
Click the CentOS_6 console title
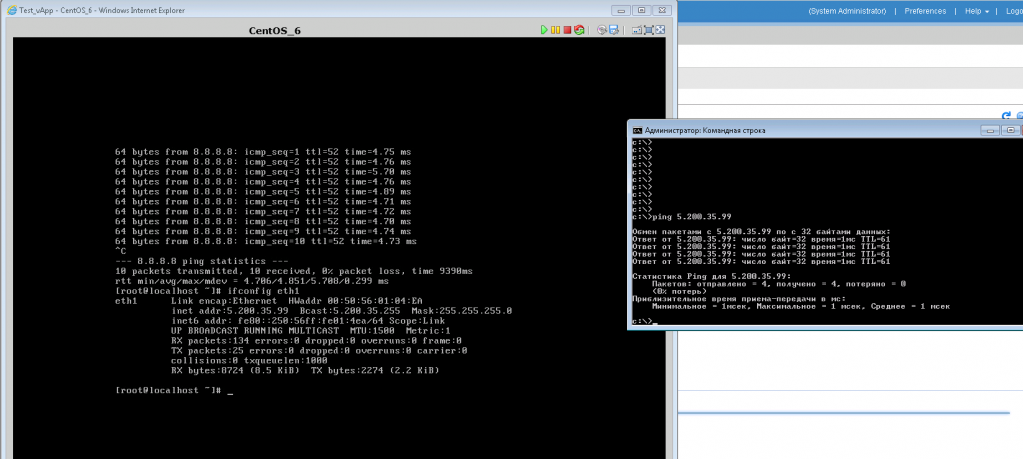[x=275, y=31]
